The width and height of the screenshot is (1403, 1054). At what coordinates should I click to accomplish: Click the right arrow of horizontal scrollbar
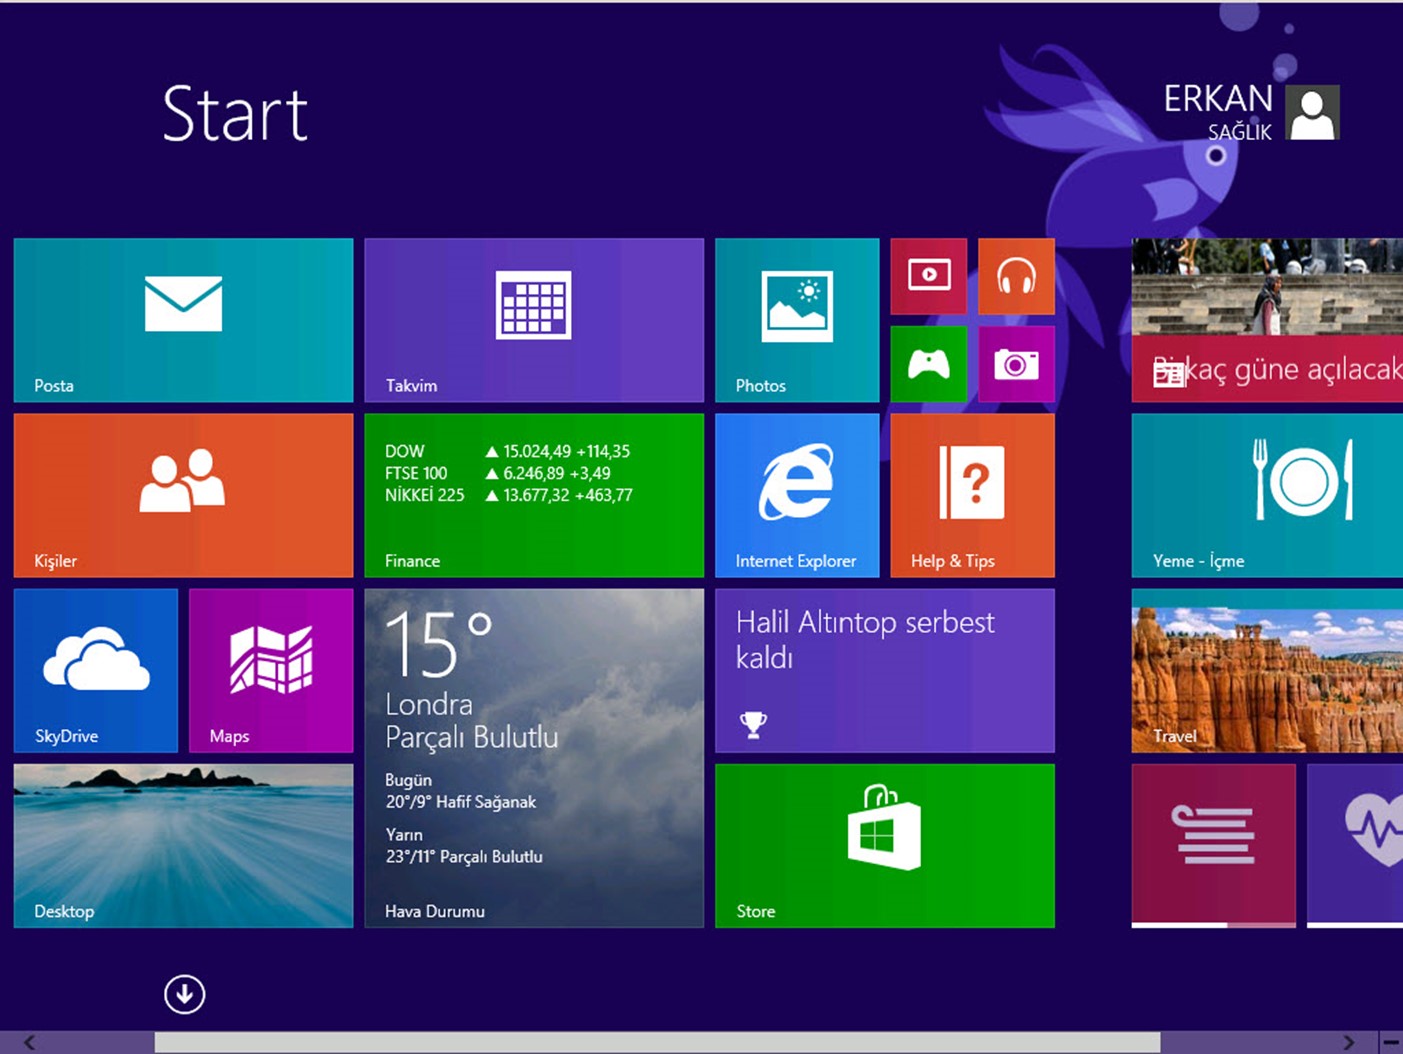1348,1042
